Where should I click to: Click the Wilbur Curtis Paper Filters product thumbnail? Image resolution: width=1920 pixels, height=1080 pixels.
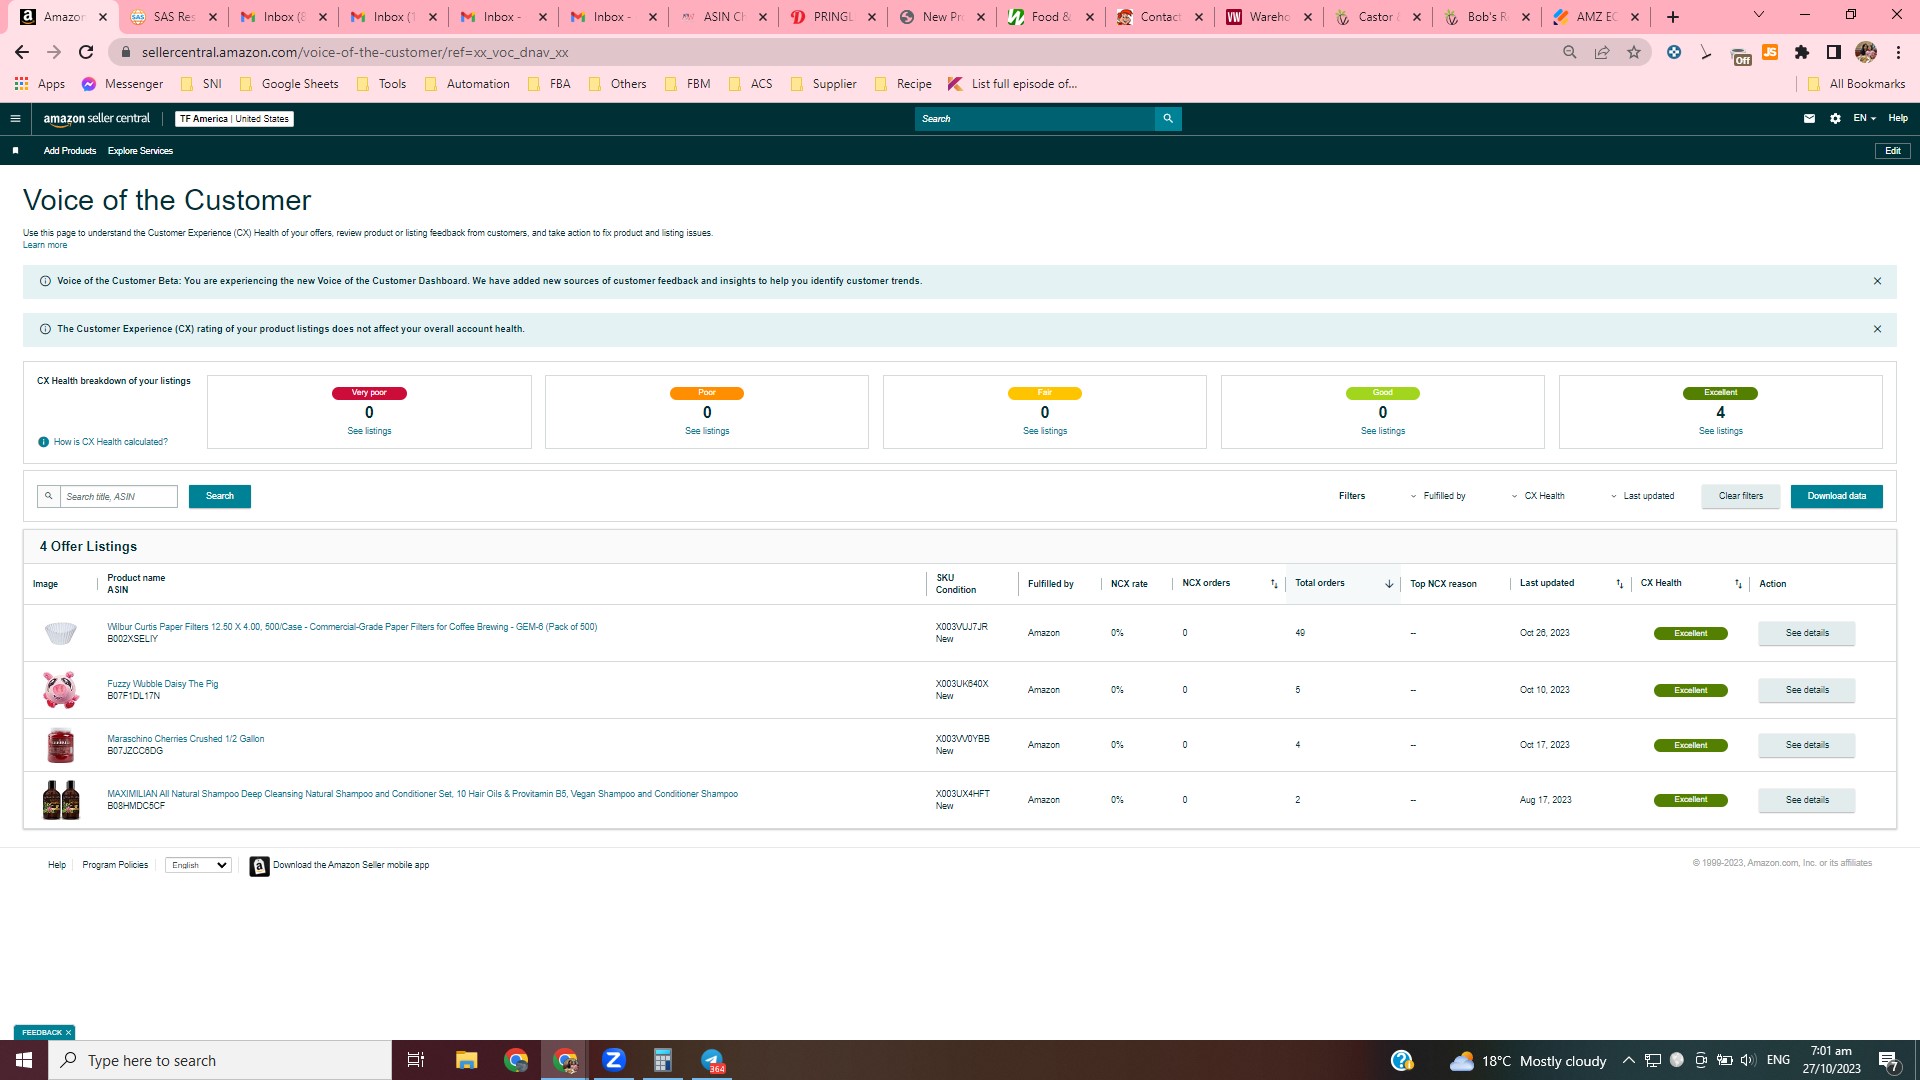coord(60,633)
